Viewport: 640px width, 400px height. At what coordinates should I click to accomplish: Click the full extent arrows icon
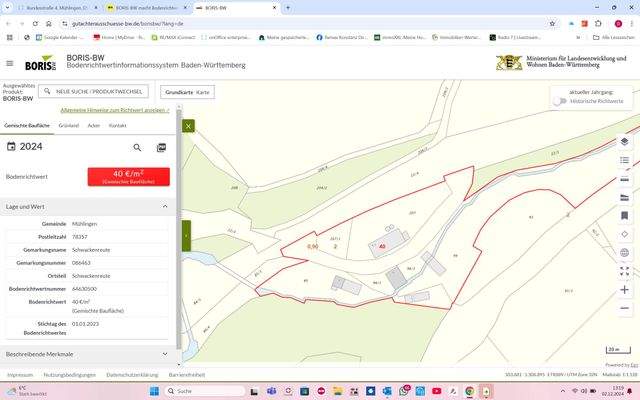[x=624, y=270]
